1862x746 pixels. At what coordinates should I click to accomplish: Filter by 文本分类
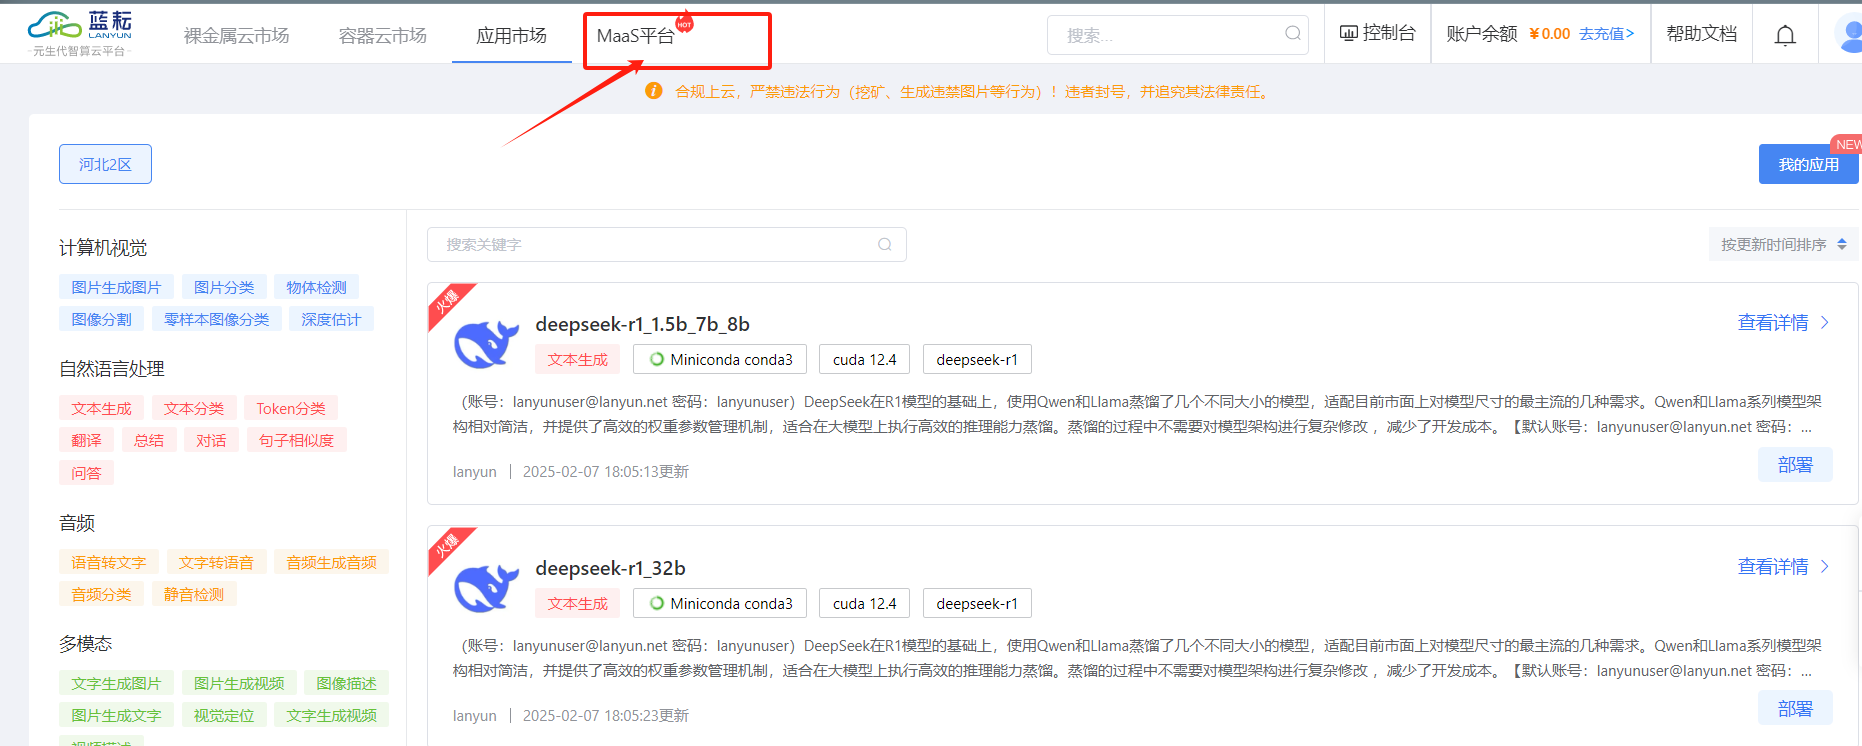(194, 408)
